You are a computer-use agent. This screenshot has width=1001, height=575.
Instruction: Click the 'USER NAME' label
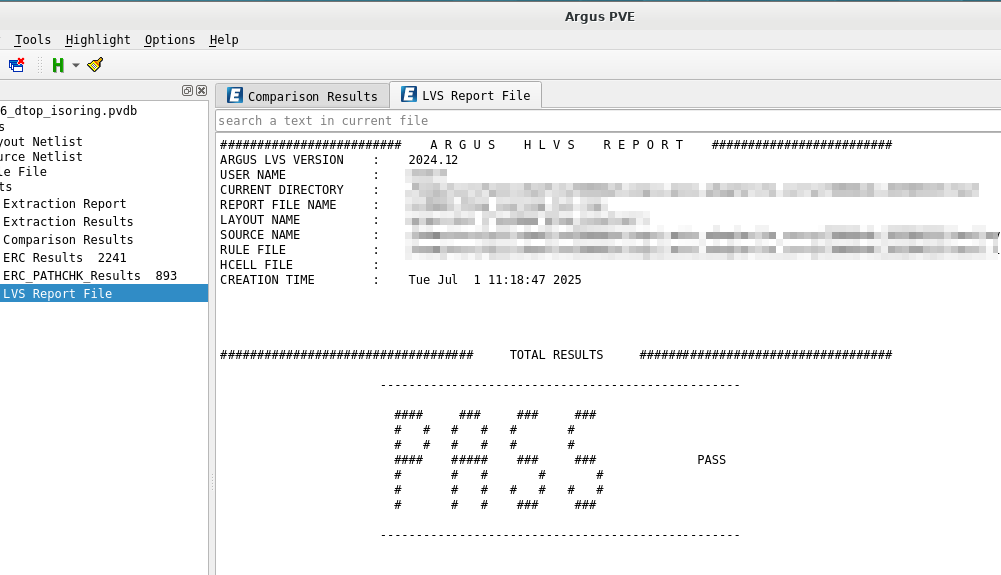tap(253, 175)
